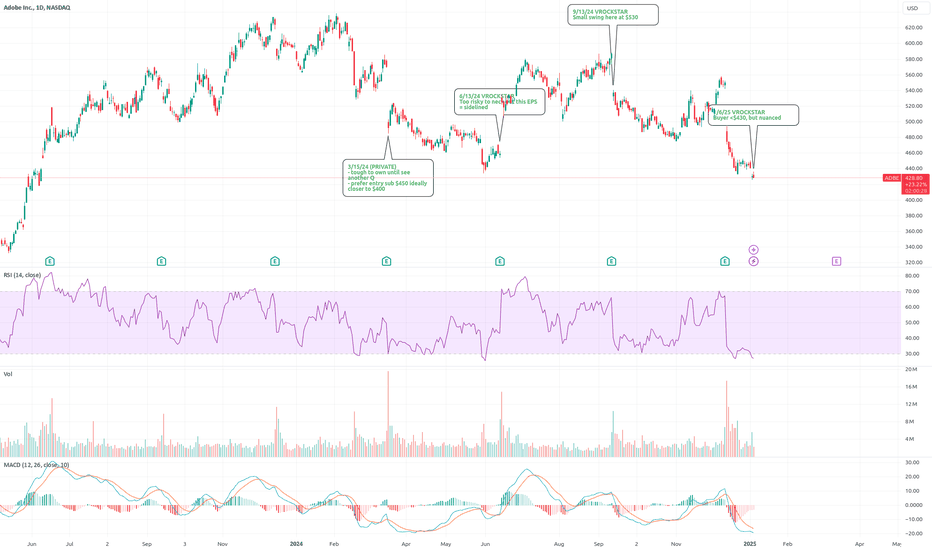This screenshot has height=550, width=932.
Task: Select the June 2024 earnings E marker
Action: click(500, 261)
